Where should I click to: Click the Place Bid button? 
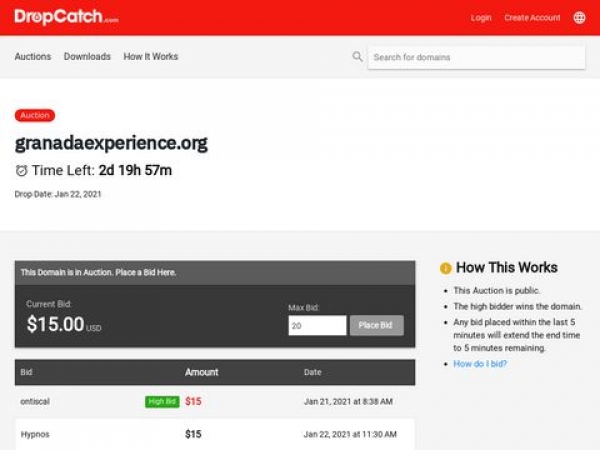point(377,325)
